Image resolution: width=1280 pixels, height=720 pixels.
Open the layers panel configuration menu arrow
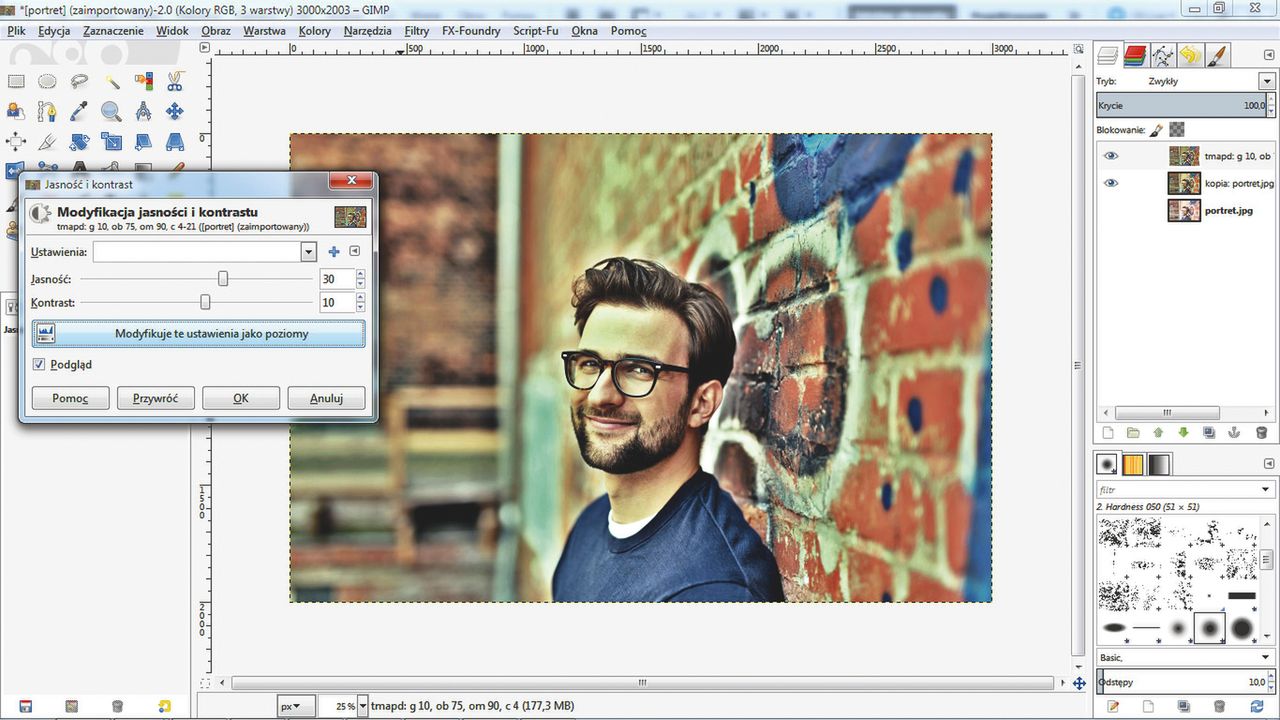tap(1268, 54)
